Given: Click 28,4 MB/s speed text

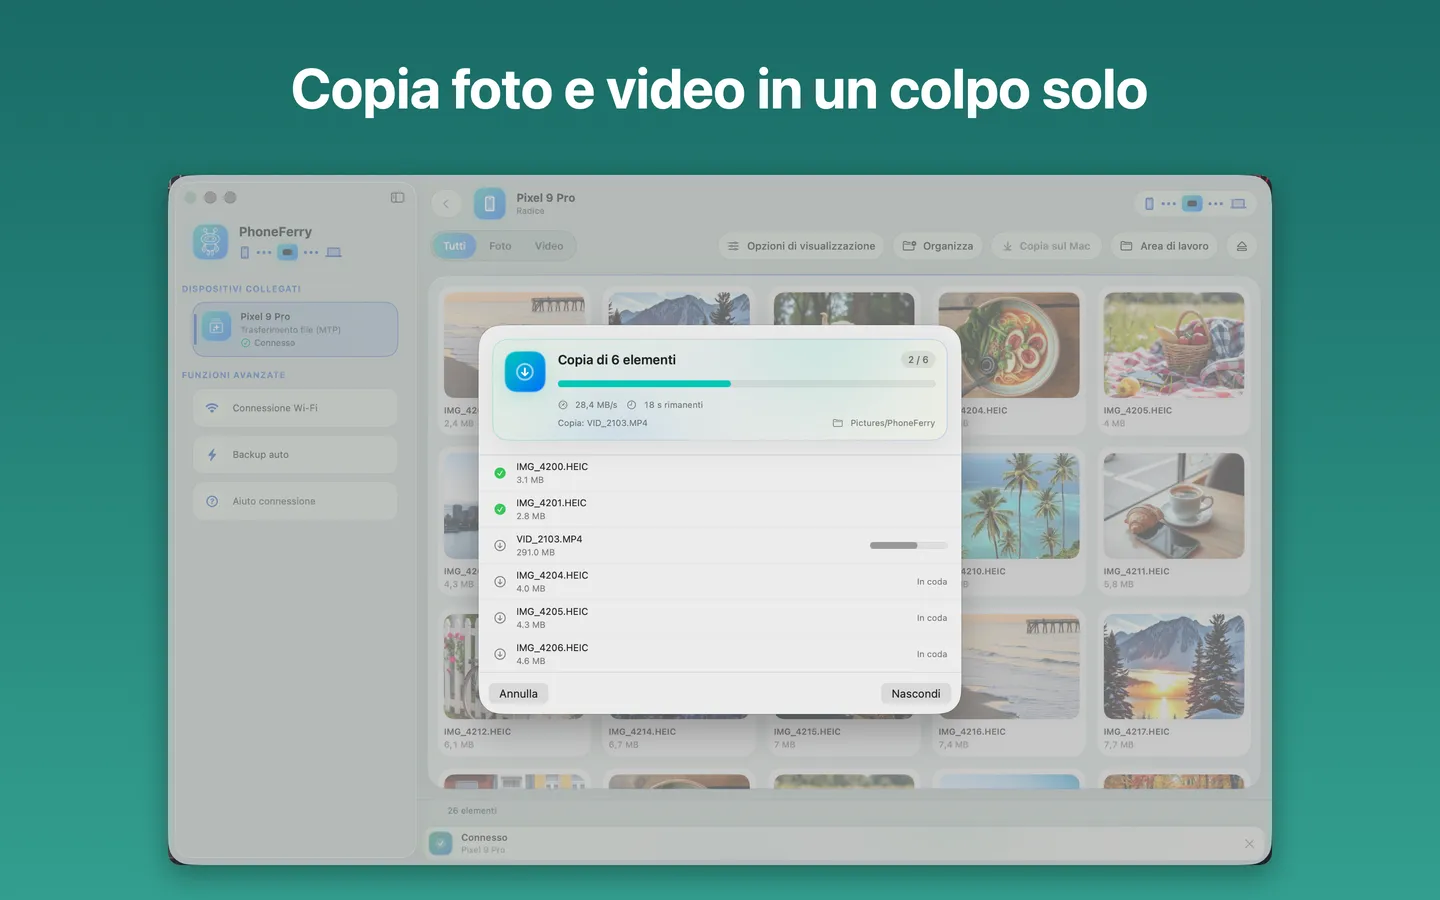Looking at the screenshot, I should pyautogui.click(x=596, y=405).
